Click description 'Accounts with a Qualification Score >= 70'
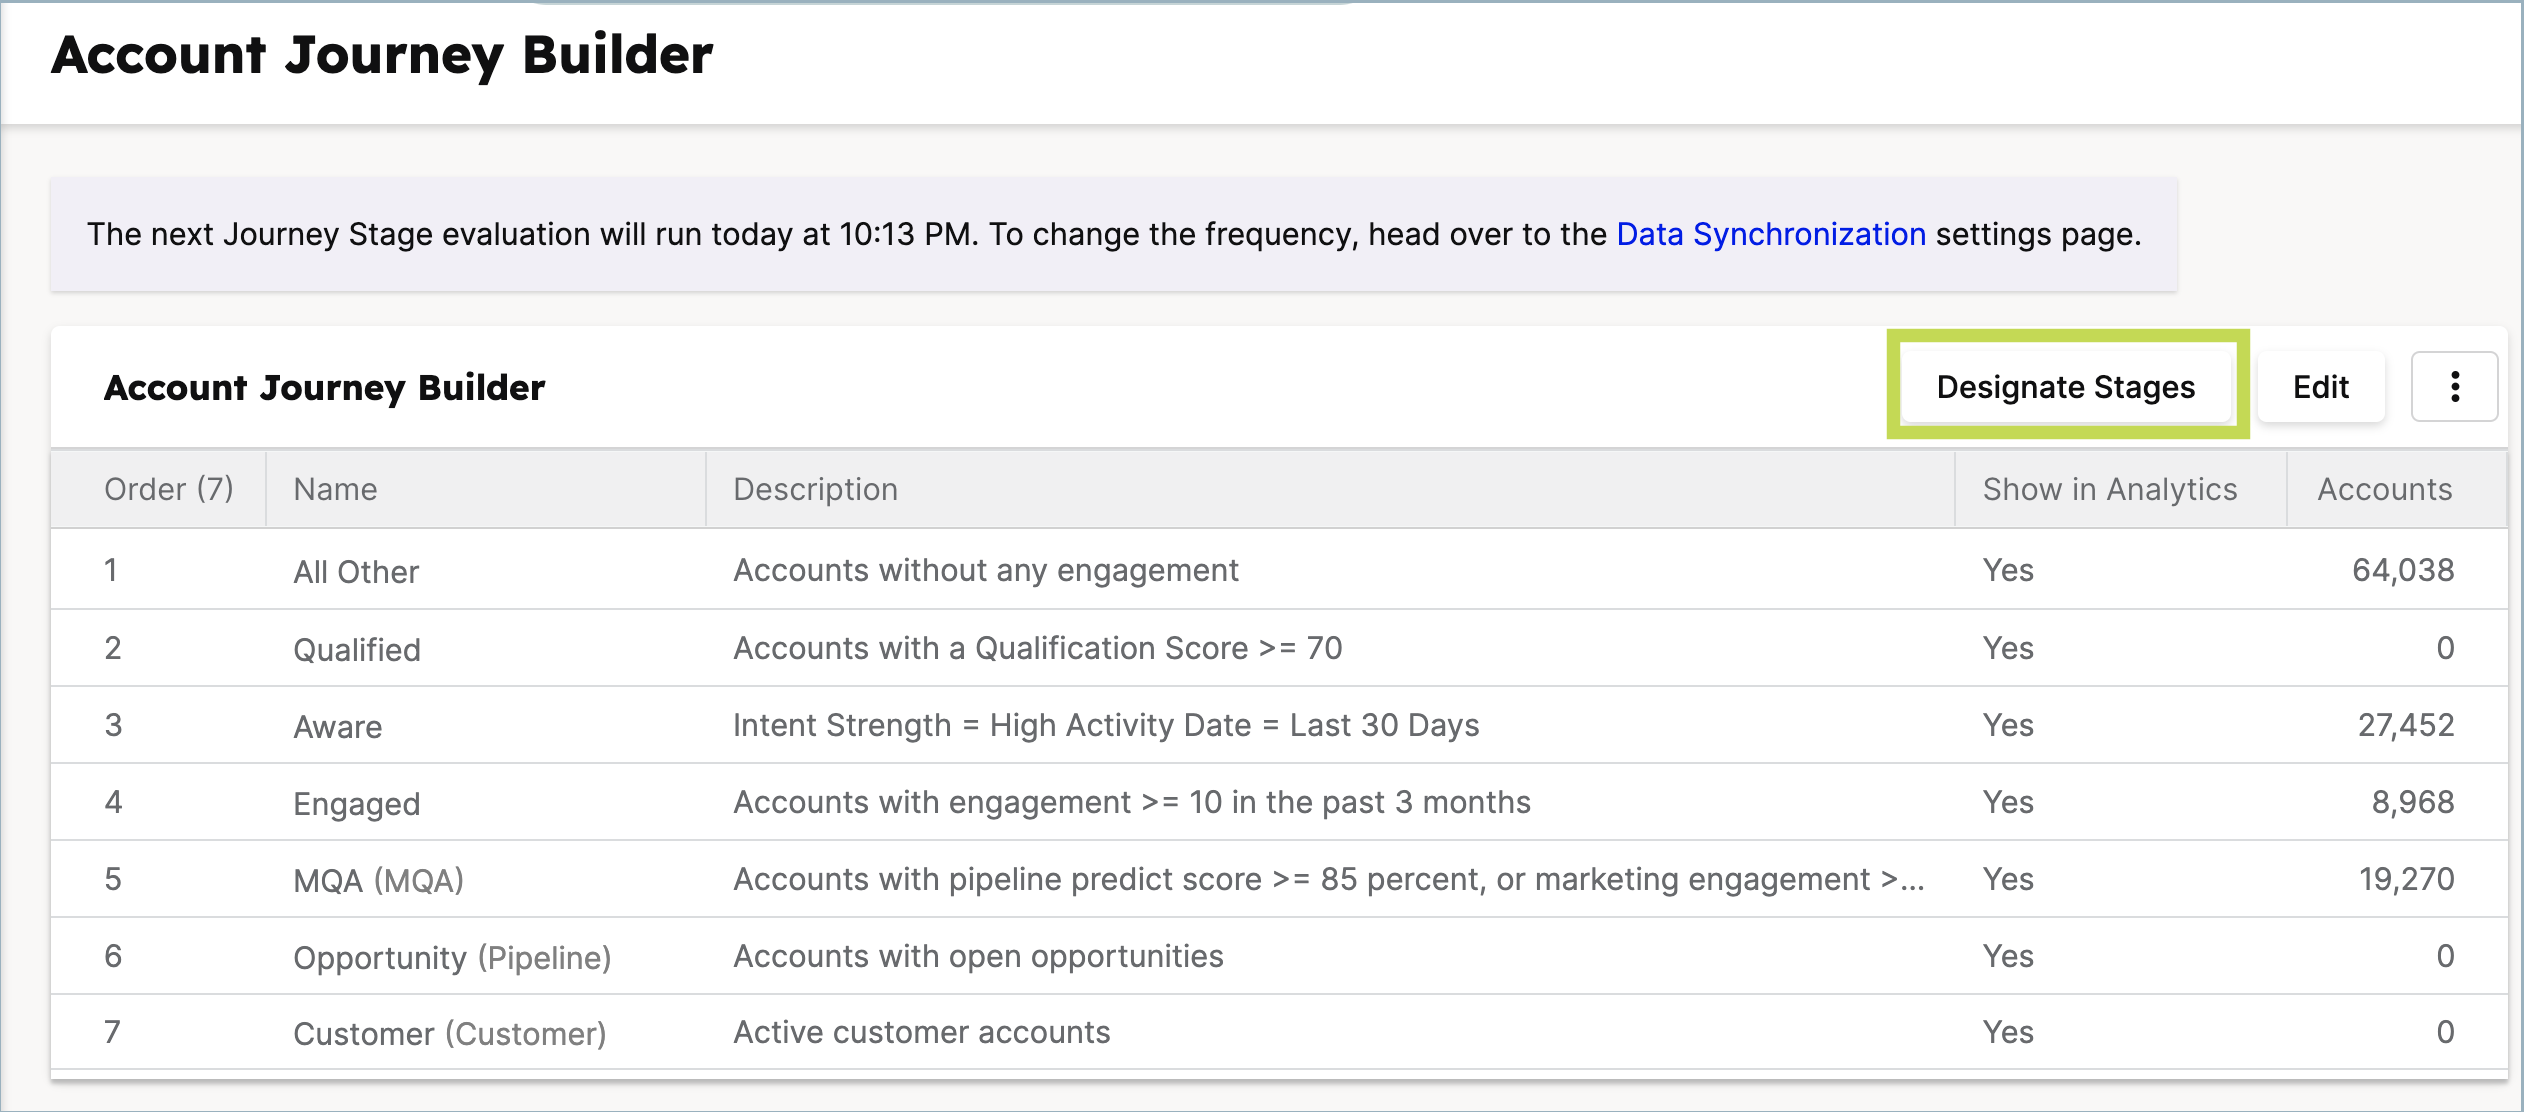The height and width of the screenshot is (1112, 2524). tap(1038, 648)
